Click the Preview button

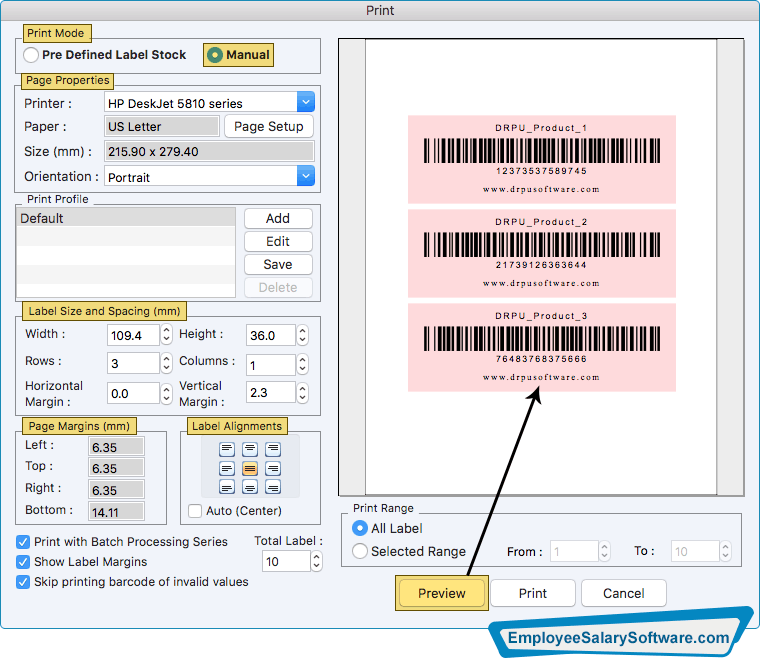(442, 593)
